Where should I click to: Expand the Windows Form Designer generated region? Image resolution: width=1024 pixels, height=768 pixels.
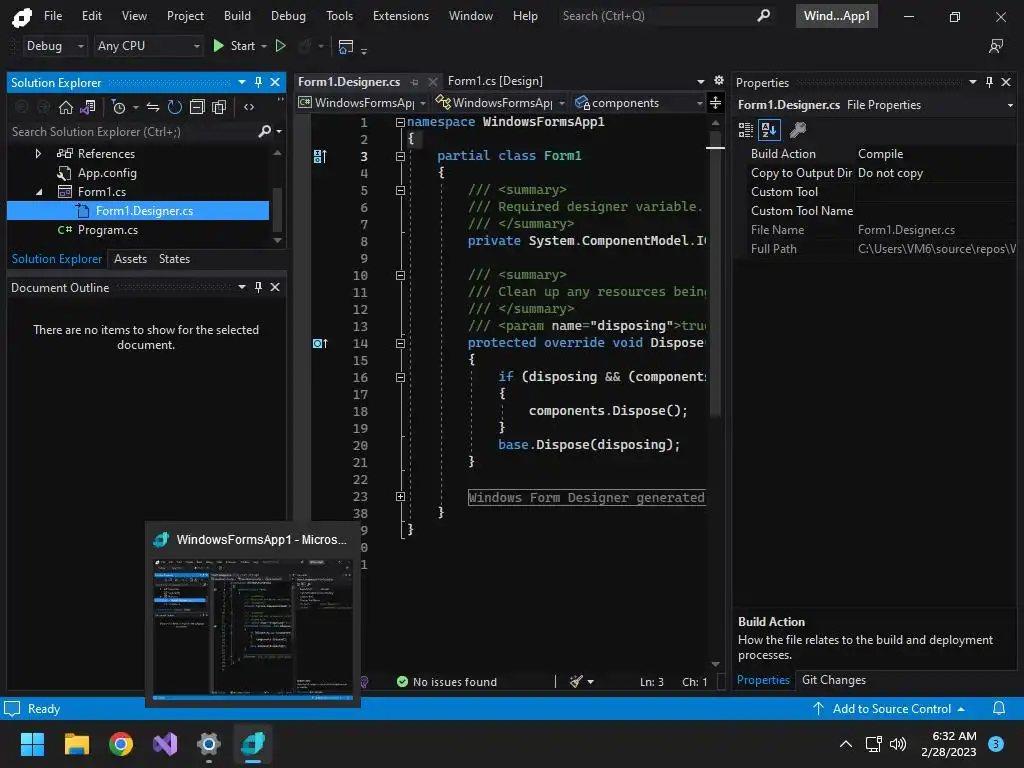[x=400, y=496]
